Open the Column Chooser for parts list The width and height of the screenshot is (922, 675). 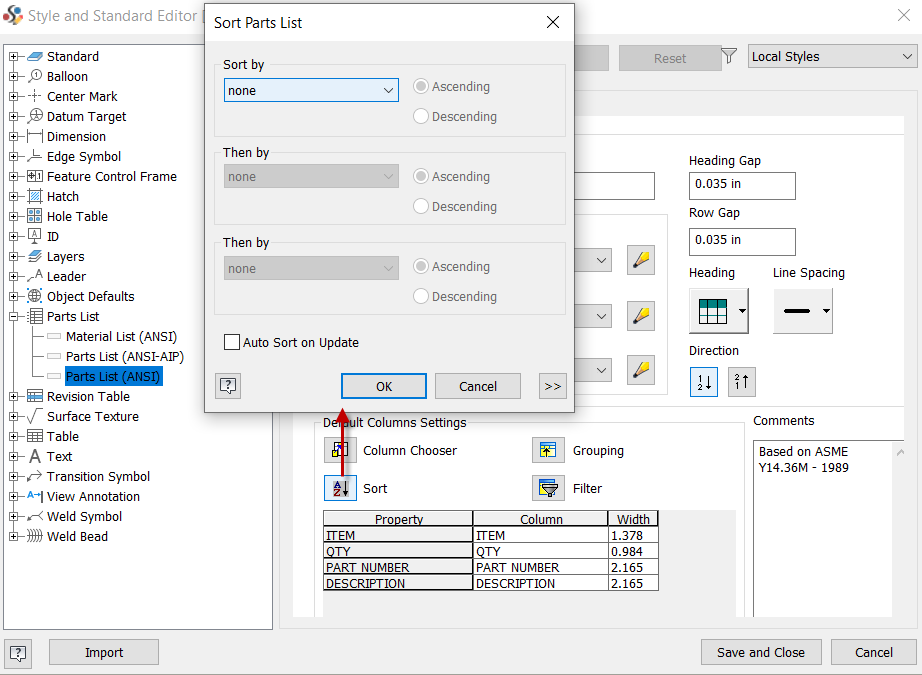tap(340, 450)
